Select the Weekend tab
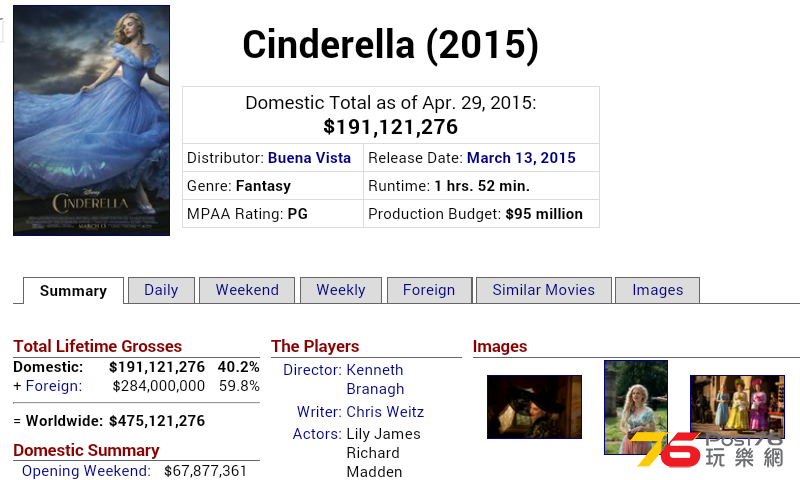Screen dimensions: 800x480 247,290
